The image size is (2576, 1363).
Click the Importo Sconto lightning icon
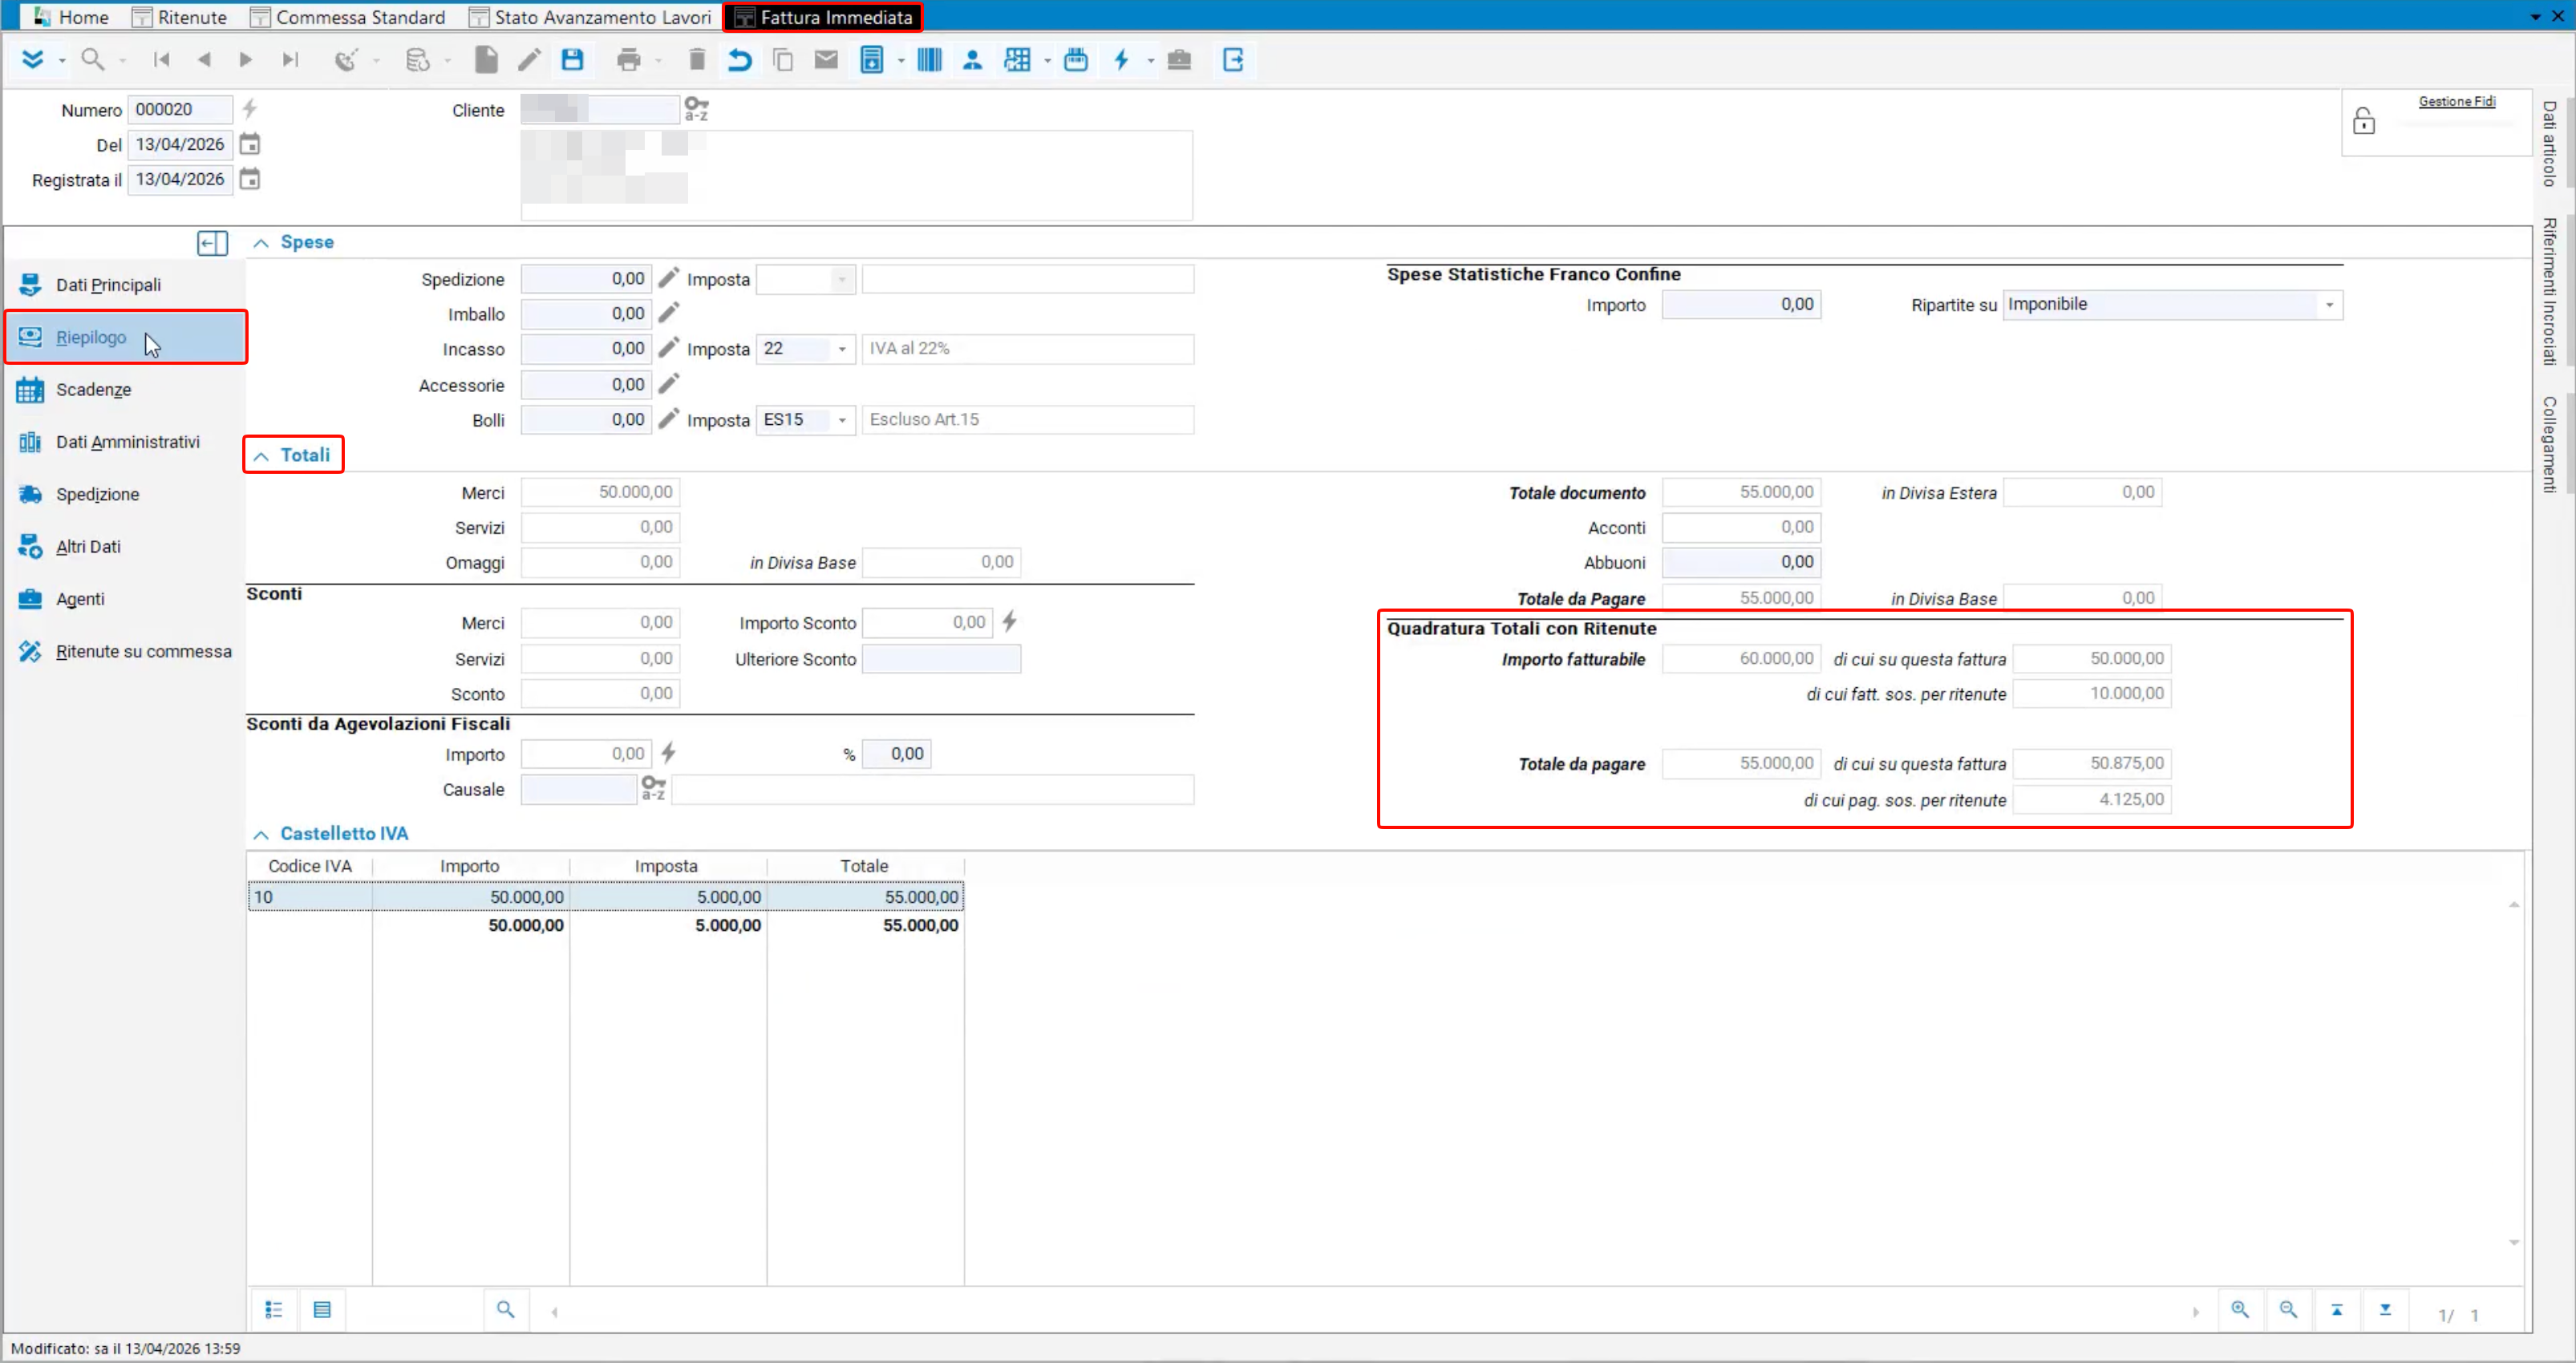pyautogui.click(x=1010, y=622)
